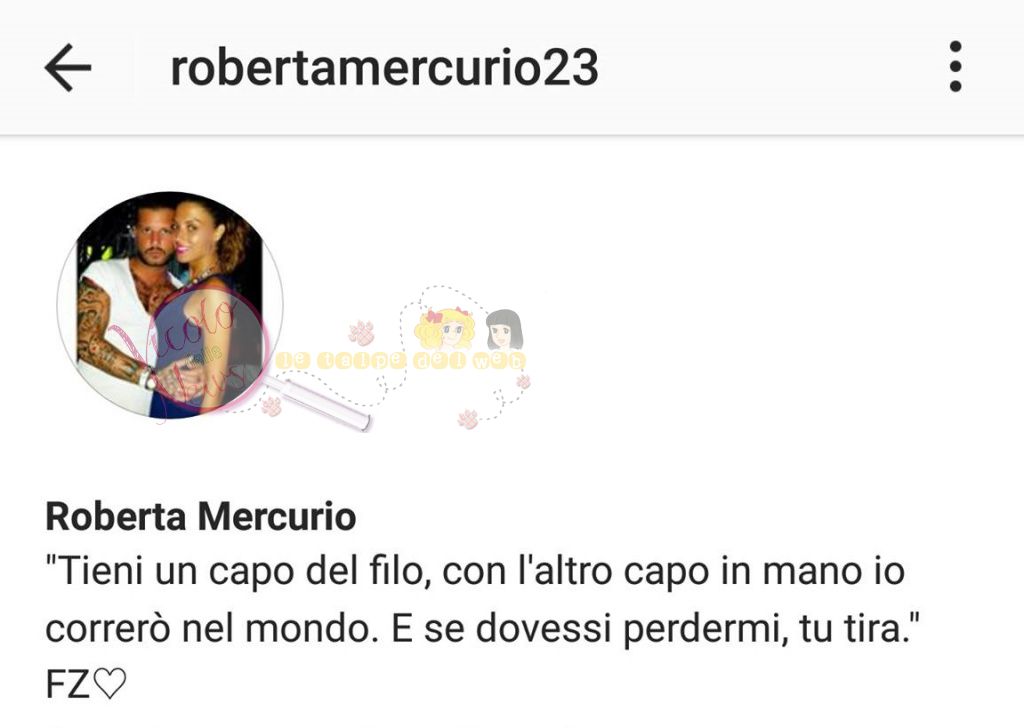Image resolution: width=1024 pixels, height=728 pixels.
Task: Click the paw print below the cartoon girls
Action: pos(468,419)
